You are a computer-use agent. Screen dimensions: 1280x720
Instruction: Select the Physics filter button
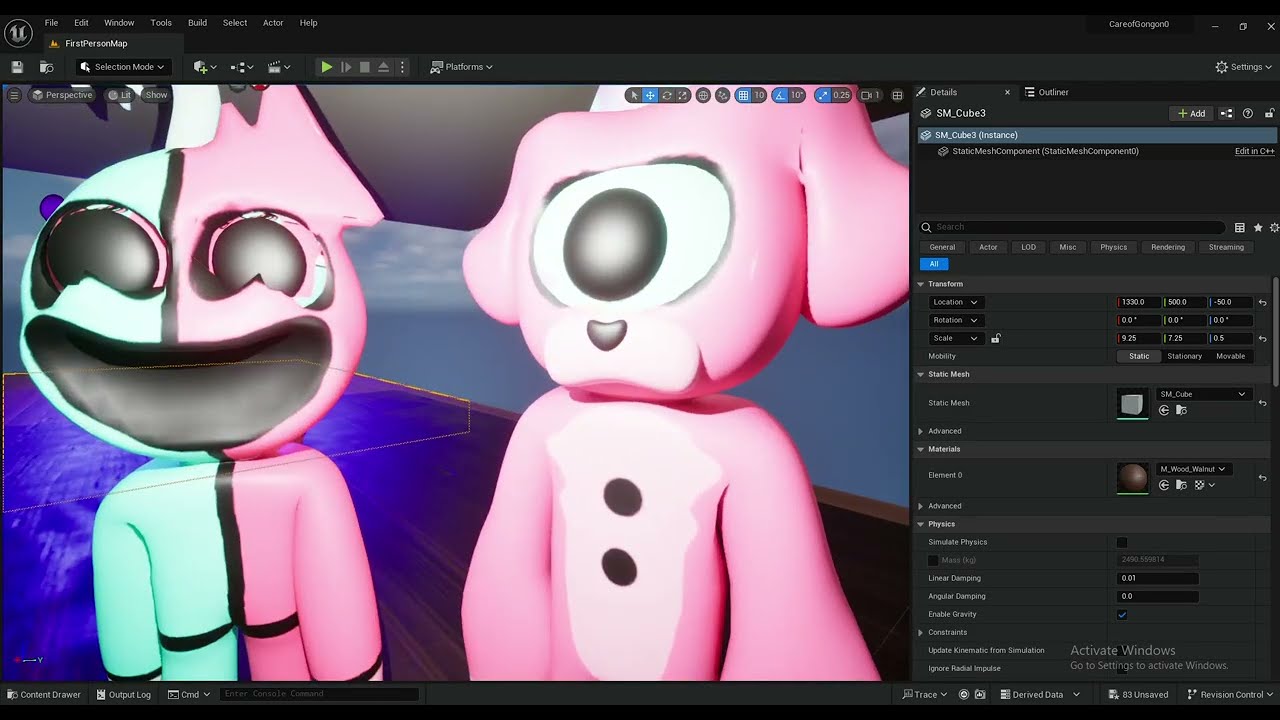pos(1113,247)
